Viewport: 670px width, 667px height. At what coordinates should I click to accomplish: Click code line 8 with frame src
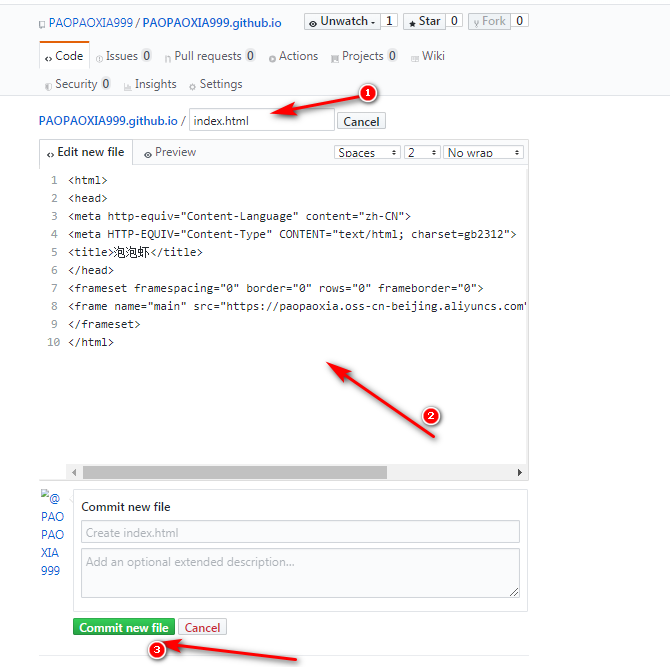(x=297, y=306)
